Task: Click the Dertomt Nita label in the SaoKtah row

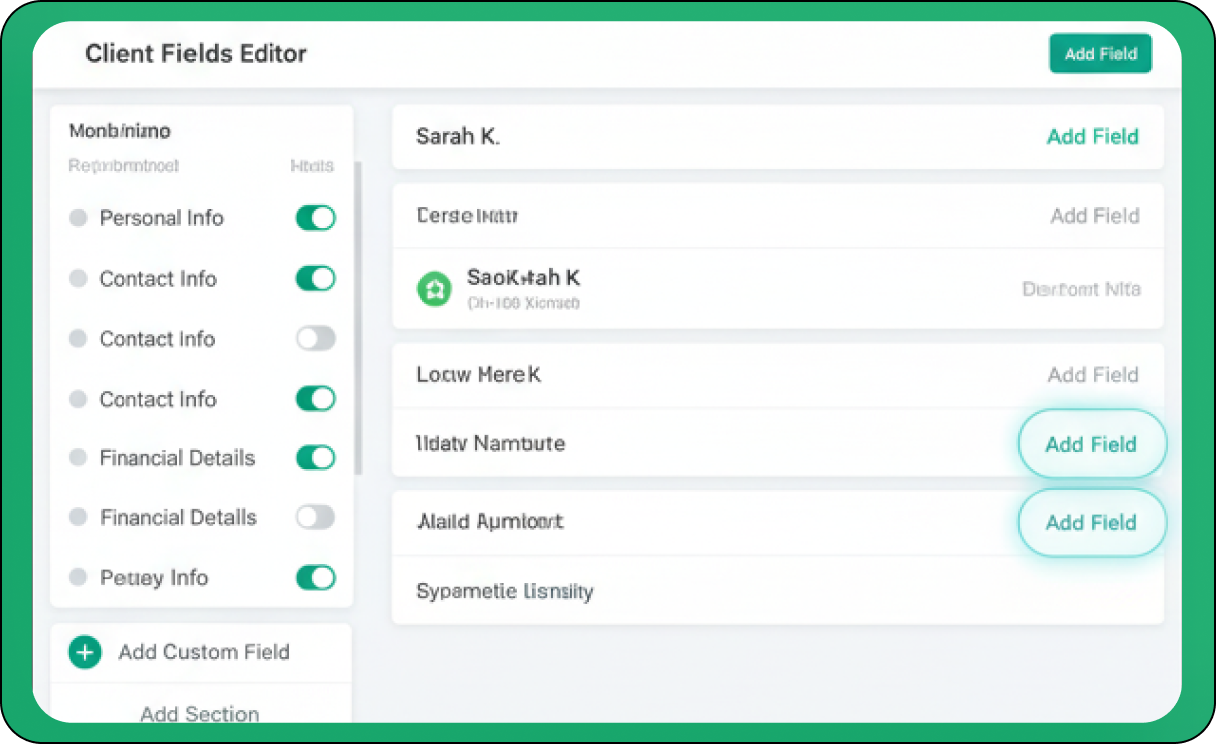Action: tap(1081, 289)
